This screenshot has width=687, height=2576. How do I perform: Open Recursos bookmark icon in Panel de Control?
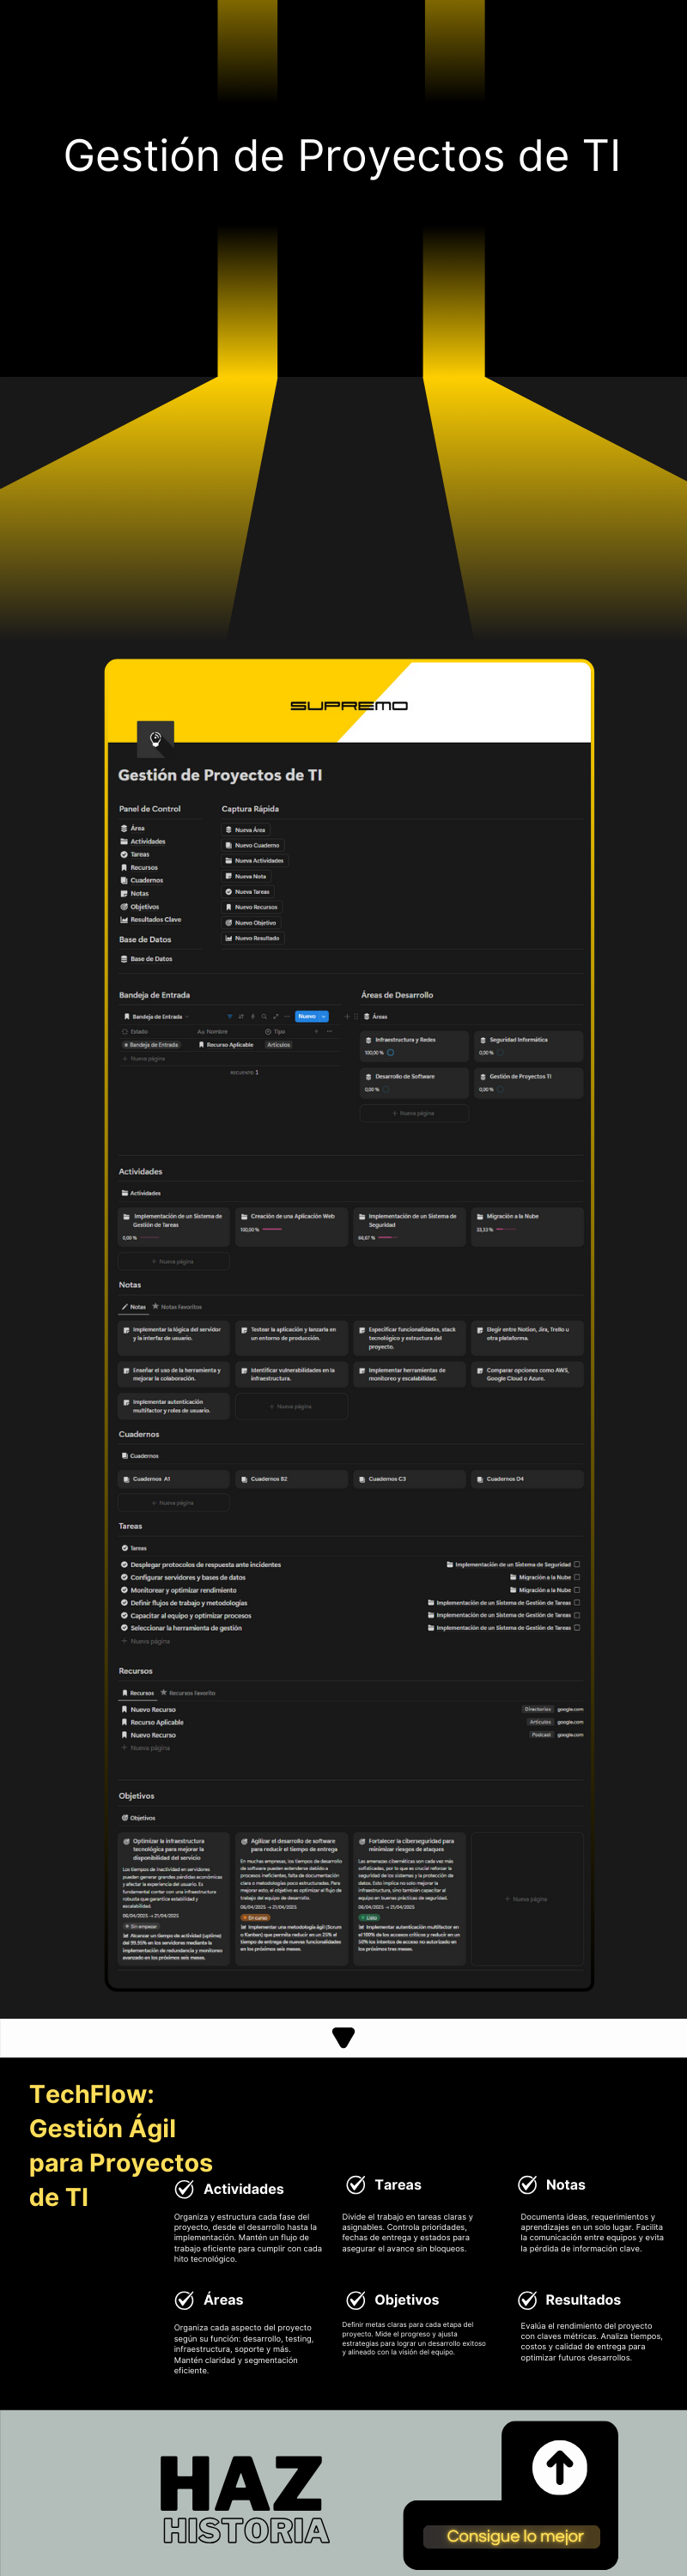[124, 867]
